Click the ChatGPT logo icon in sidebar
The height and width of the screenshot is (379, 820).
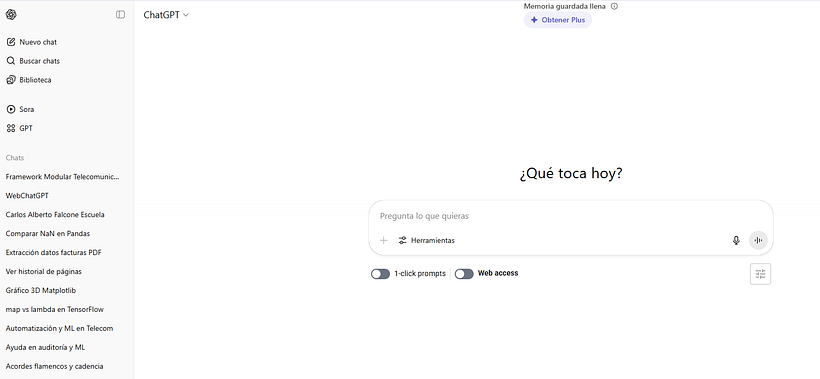coord(11,15)
